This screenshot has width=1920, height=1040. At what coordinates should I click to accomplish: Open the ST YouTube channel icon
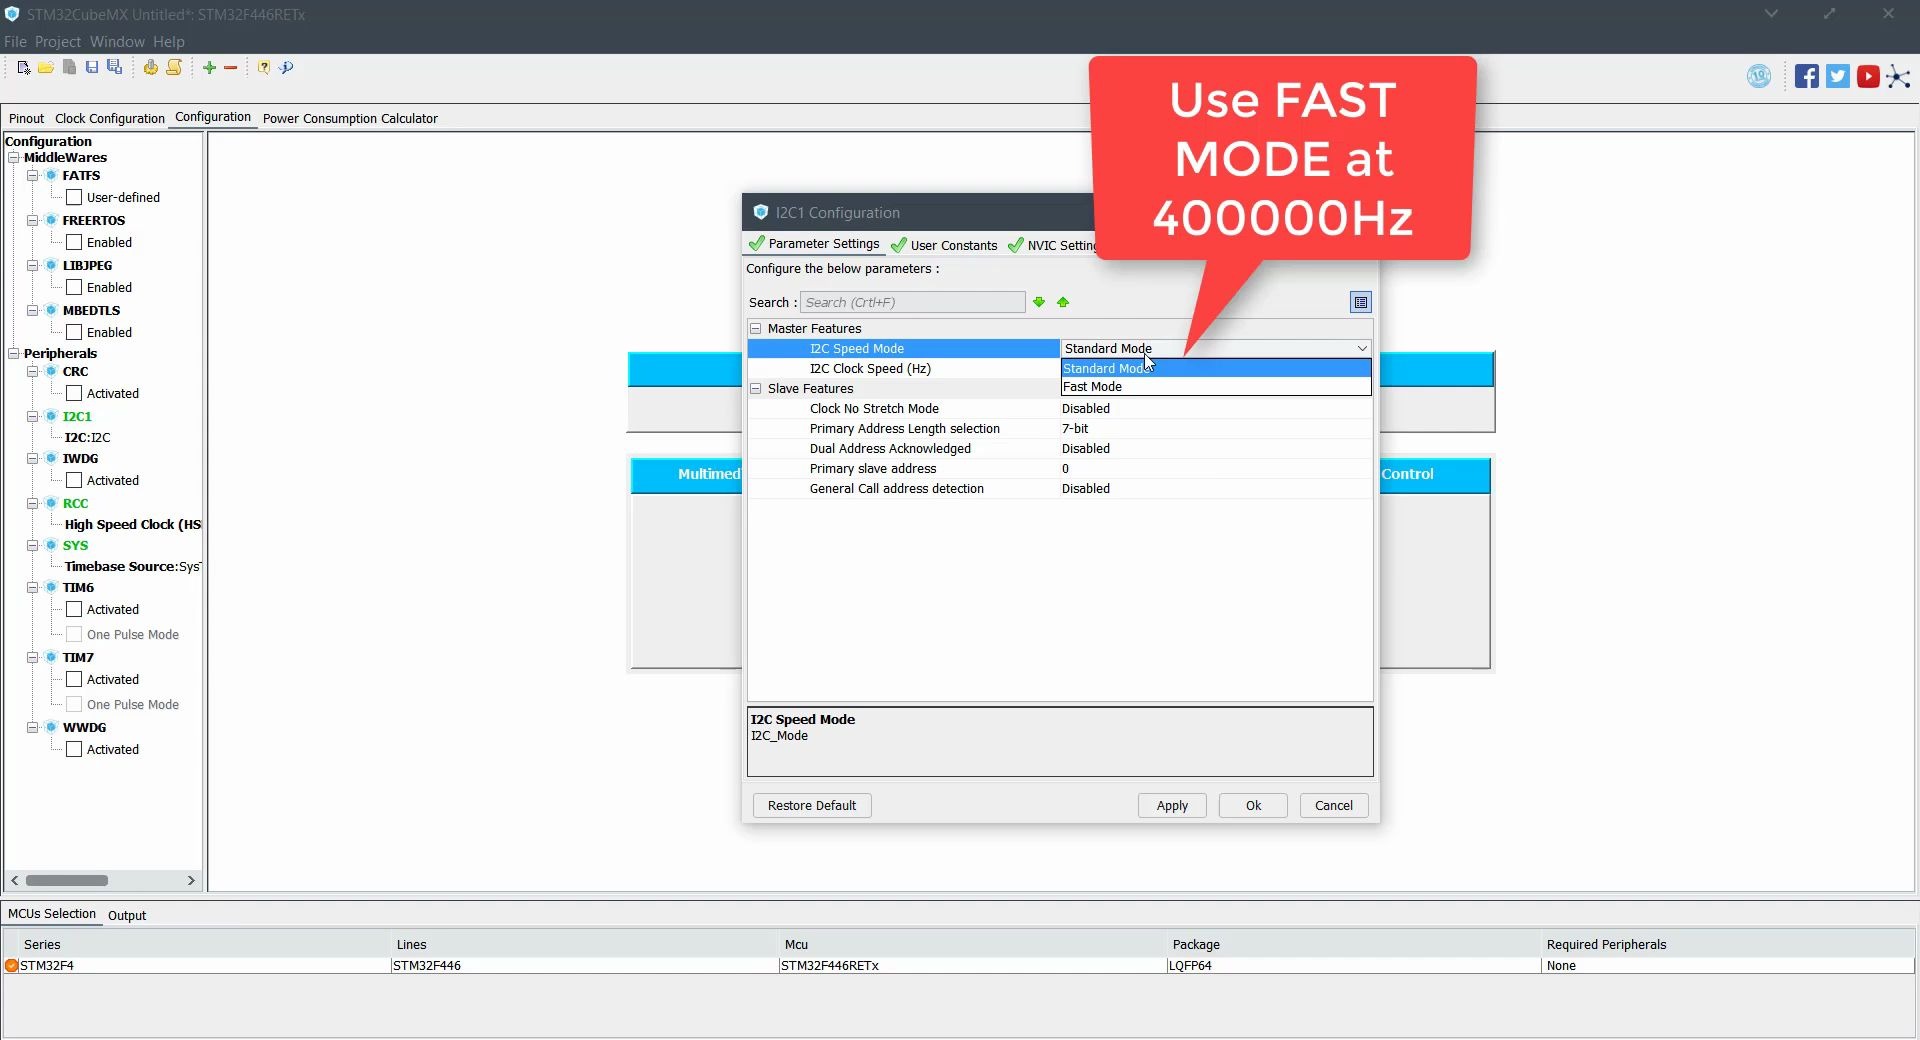pos(1868,76)
